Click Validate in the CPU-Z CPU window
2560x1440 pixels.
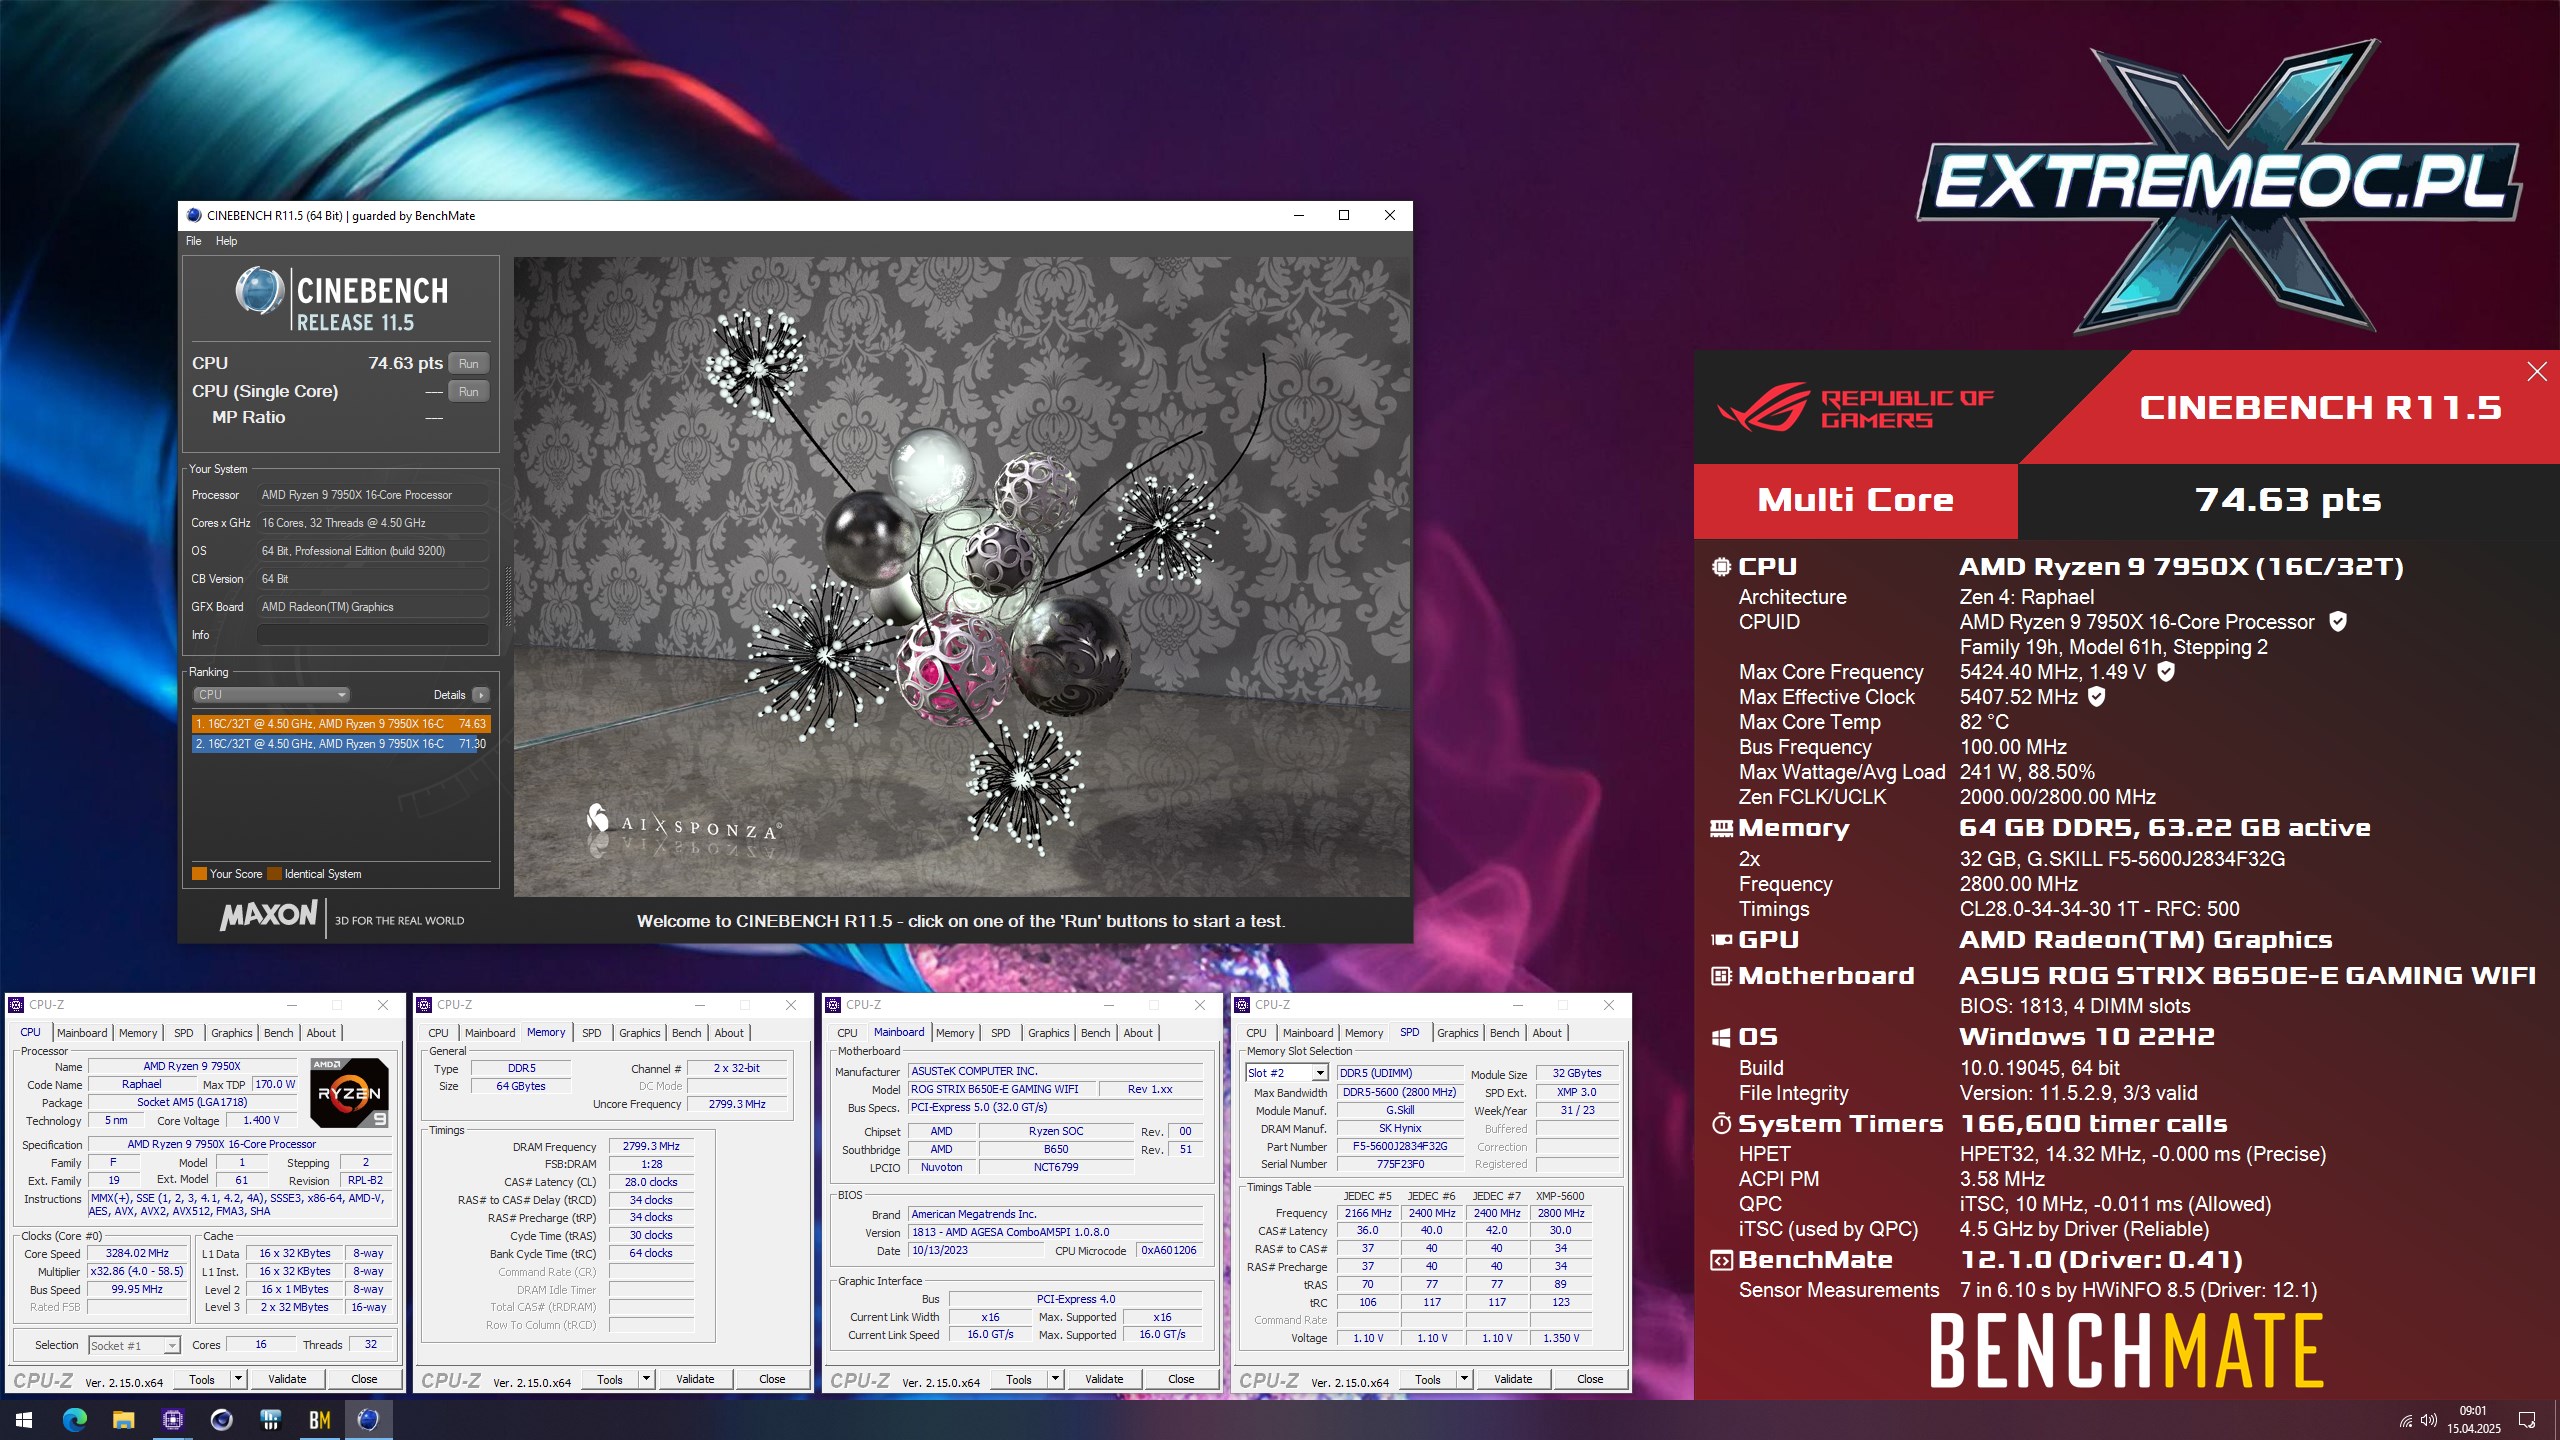coord(287,1379)
